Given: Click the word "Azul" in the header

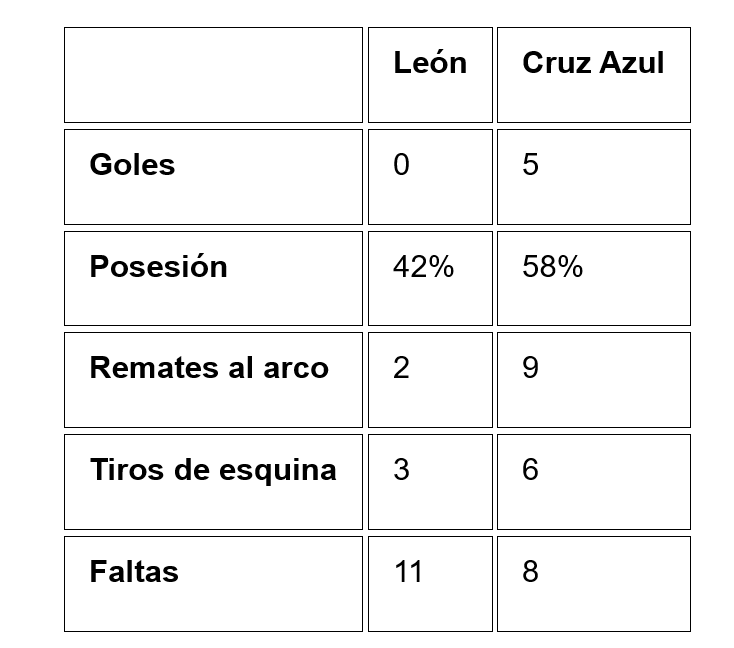Looking at the screenshot, I should point(632,63).
